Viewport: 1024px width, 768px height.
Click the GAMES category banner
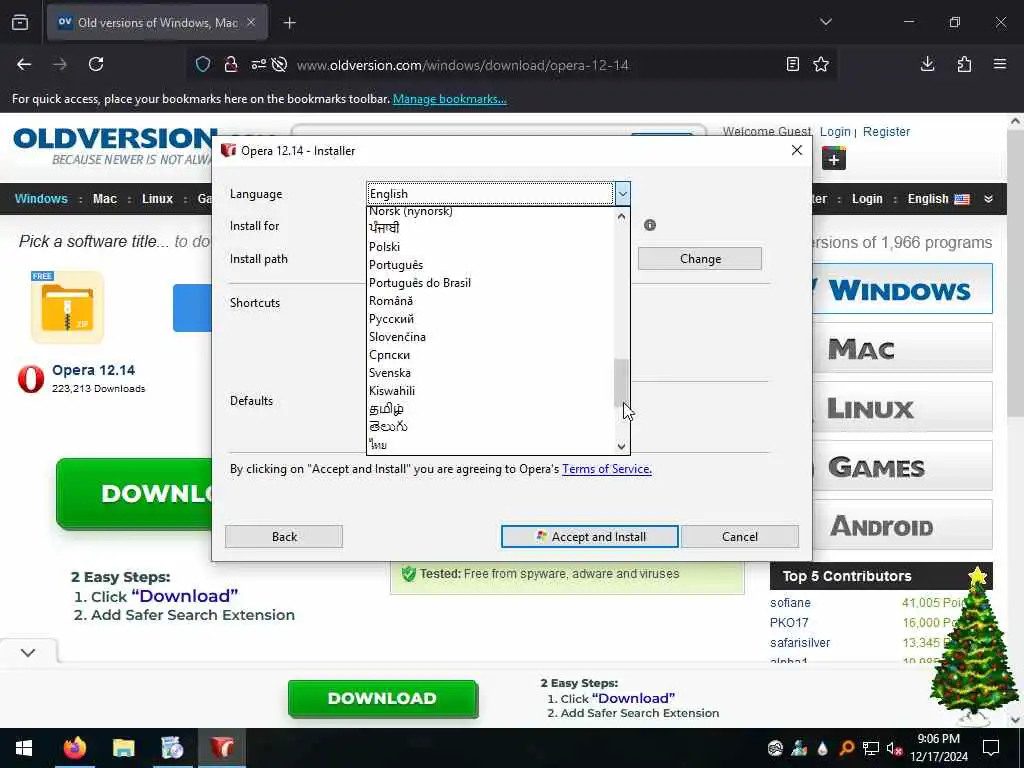click(x=903, y=466)
